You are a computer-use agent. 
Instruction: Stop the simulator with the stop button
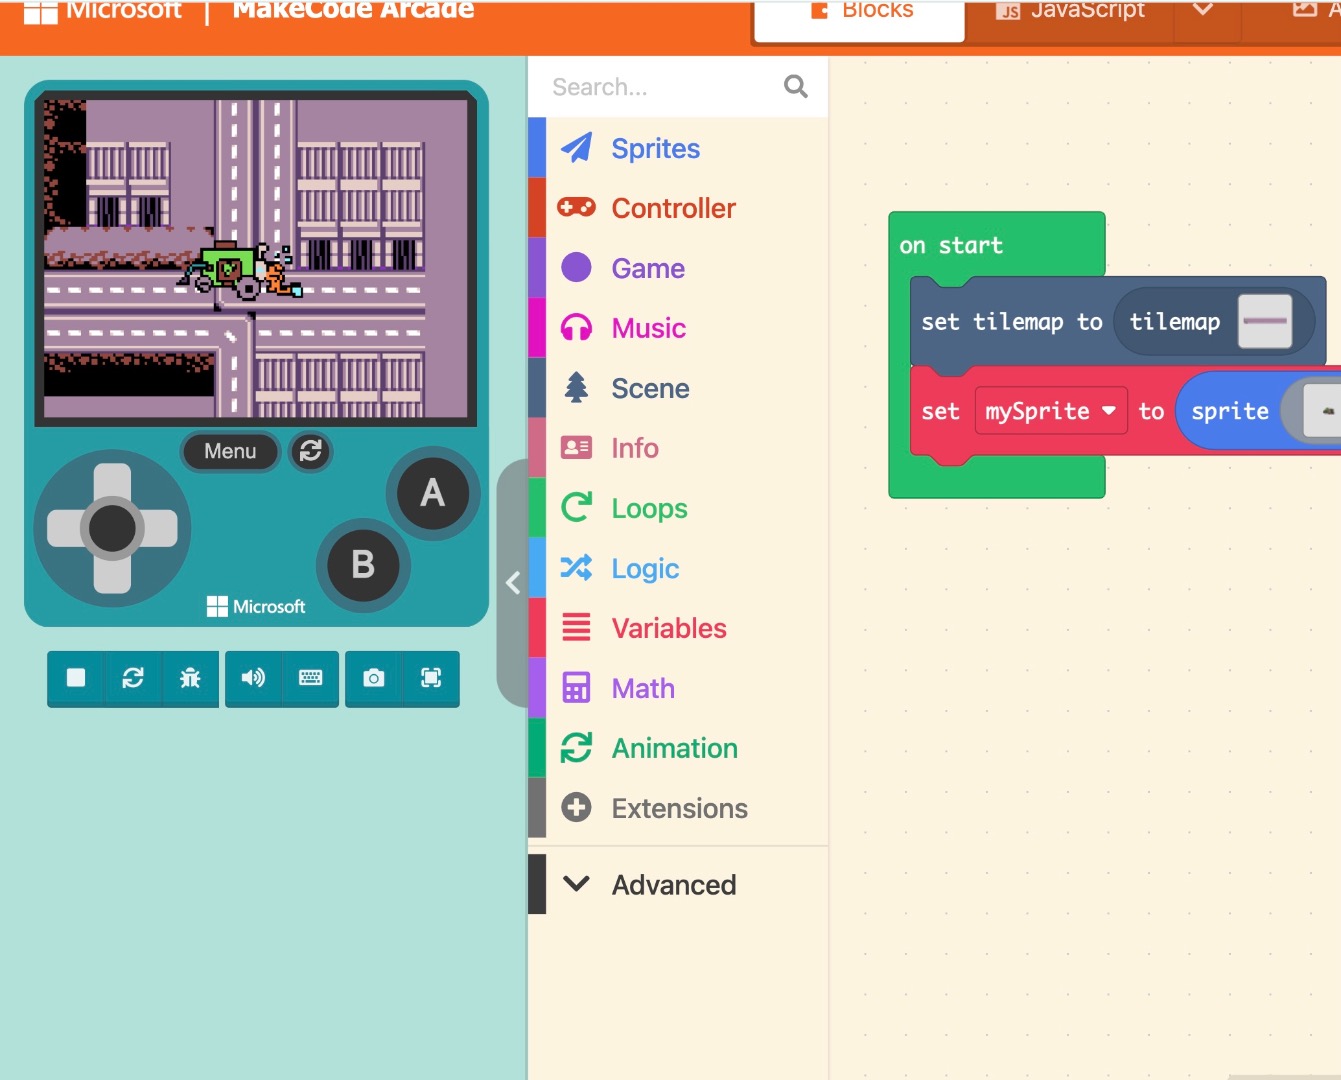click(x=76, y=678)
